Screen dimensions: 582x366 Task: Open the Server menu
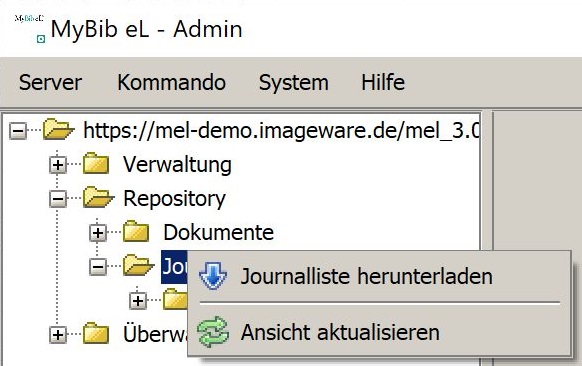50,82
